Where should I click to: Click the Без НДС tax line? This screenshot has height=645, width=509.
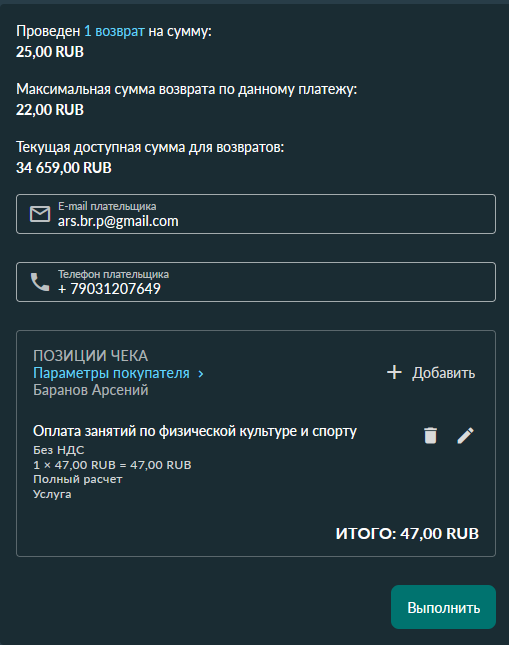coord(58,450)
